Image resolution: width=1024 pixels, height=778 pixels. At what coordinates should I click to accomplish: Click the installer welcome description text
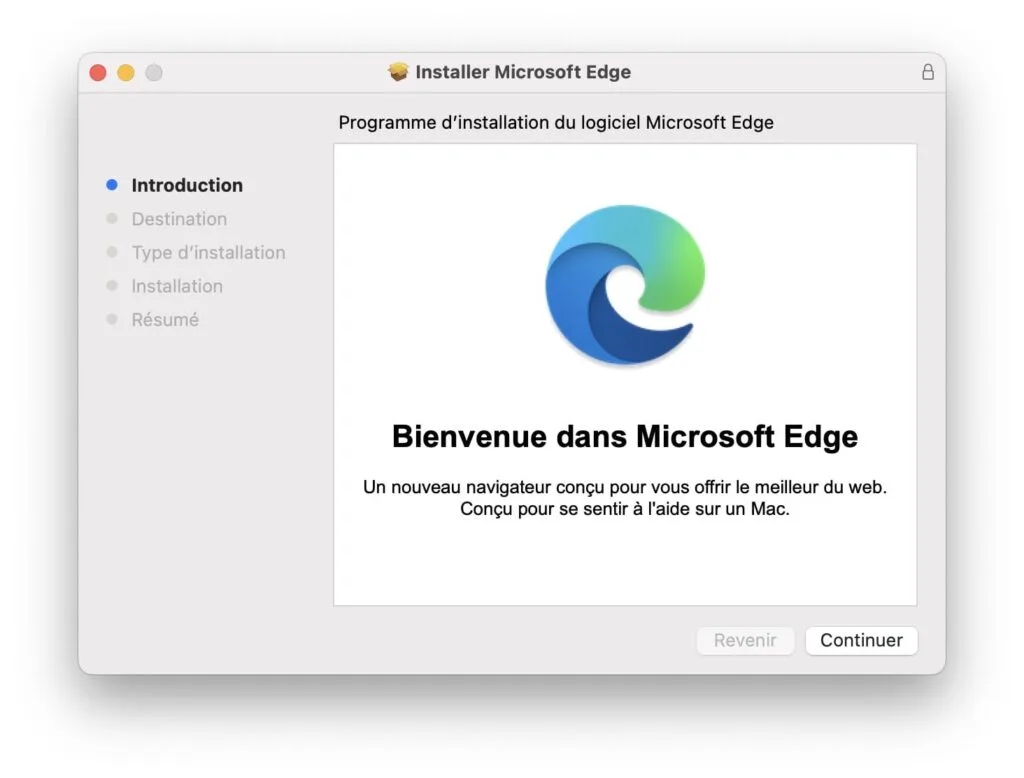[x=625, y=498]
